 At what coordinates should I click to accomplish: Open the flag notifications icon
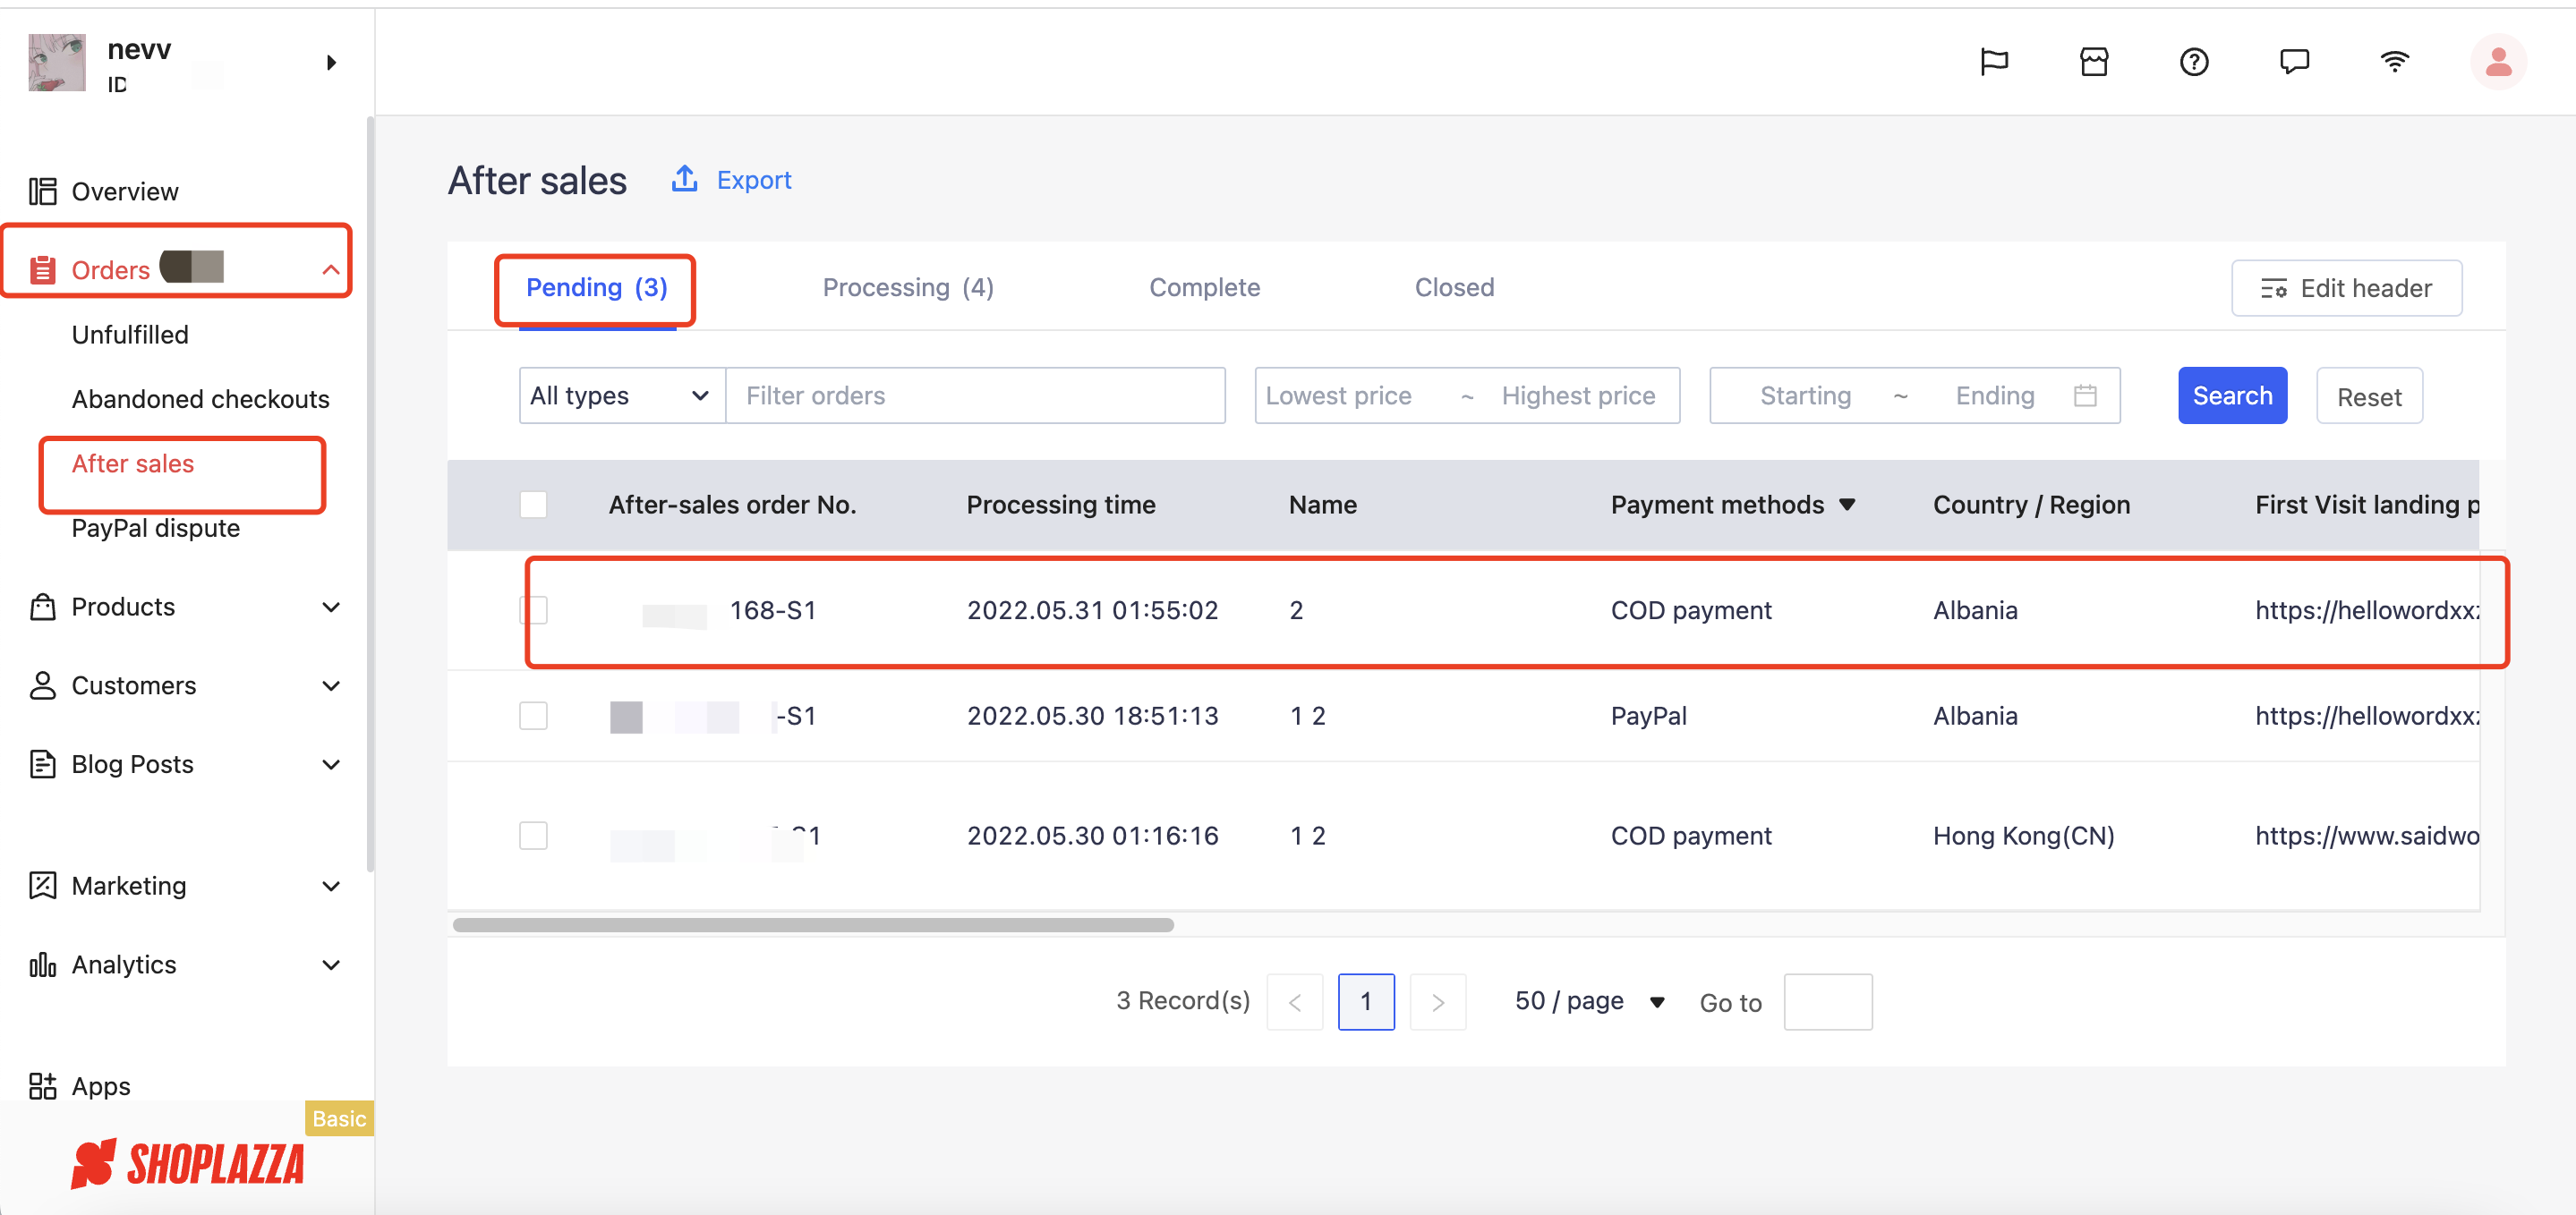click(x=1994, y=62)
